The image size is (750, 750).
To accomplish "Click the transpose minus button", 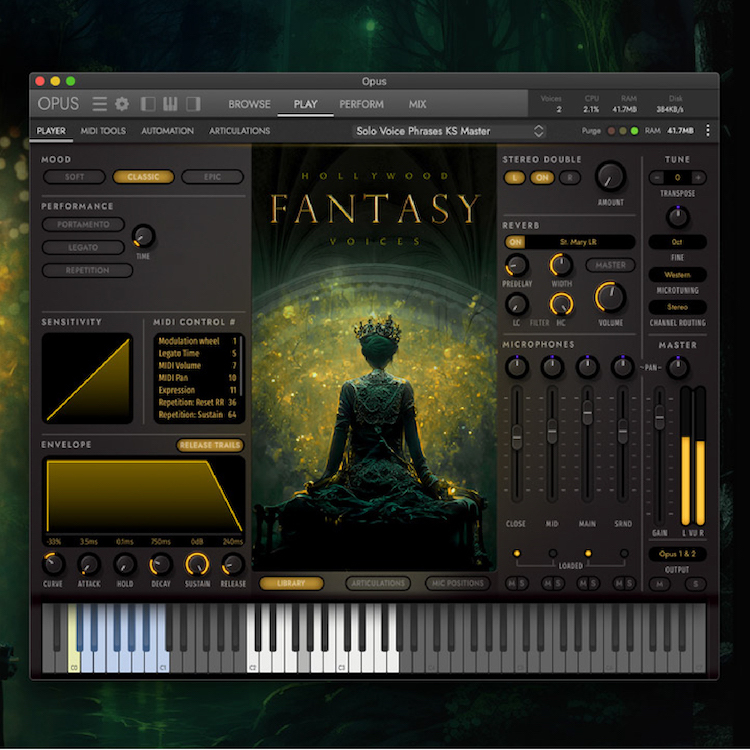I will (656, 177).
